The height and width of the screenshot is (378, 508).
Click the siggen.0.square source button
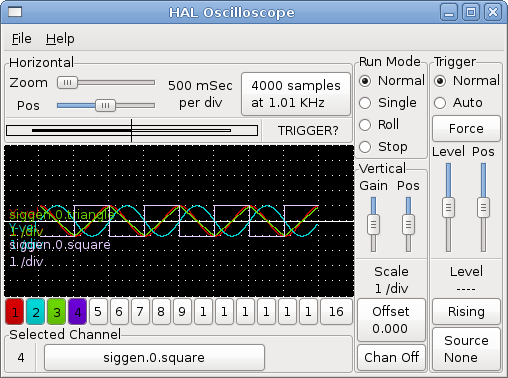pyautogui.click(x=154, y=358)
